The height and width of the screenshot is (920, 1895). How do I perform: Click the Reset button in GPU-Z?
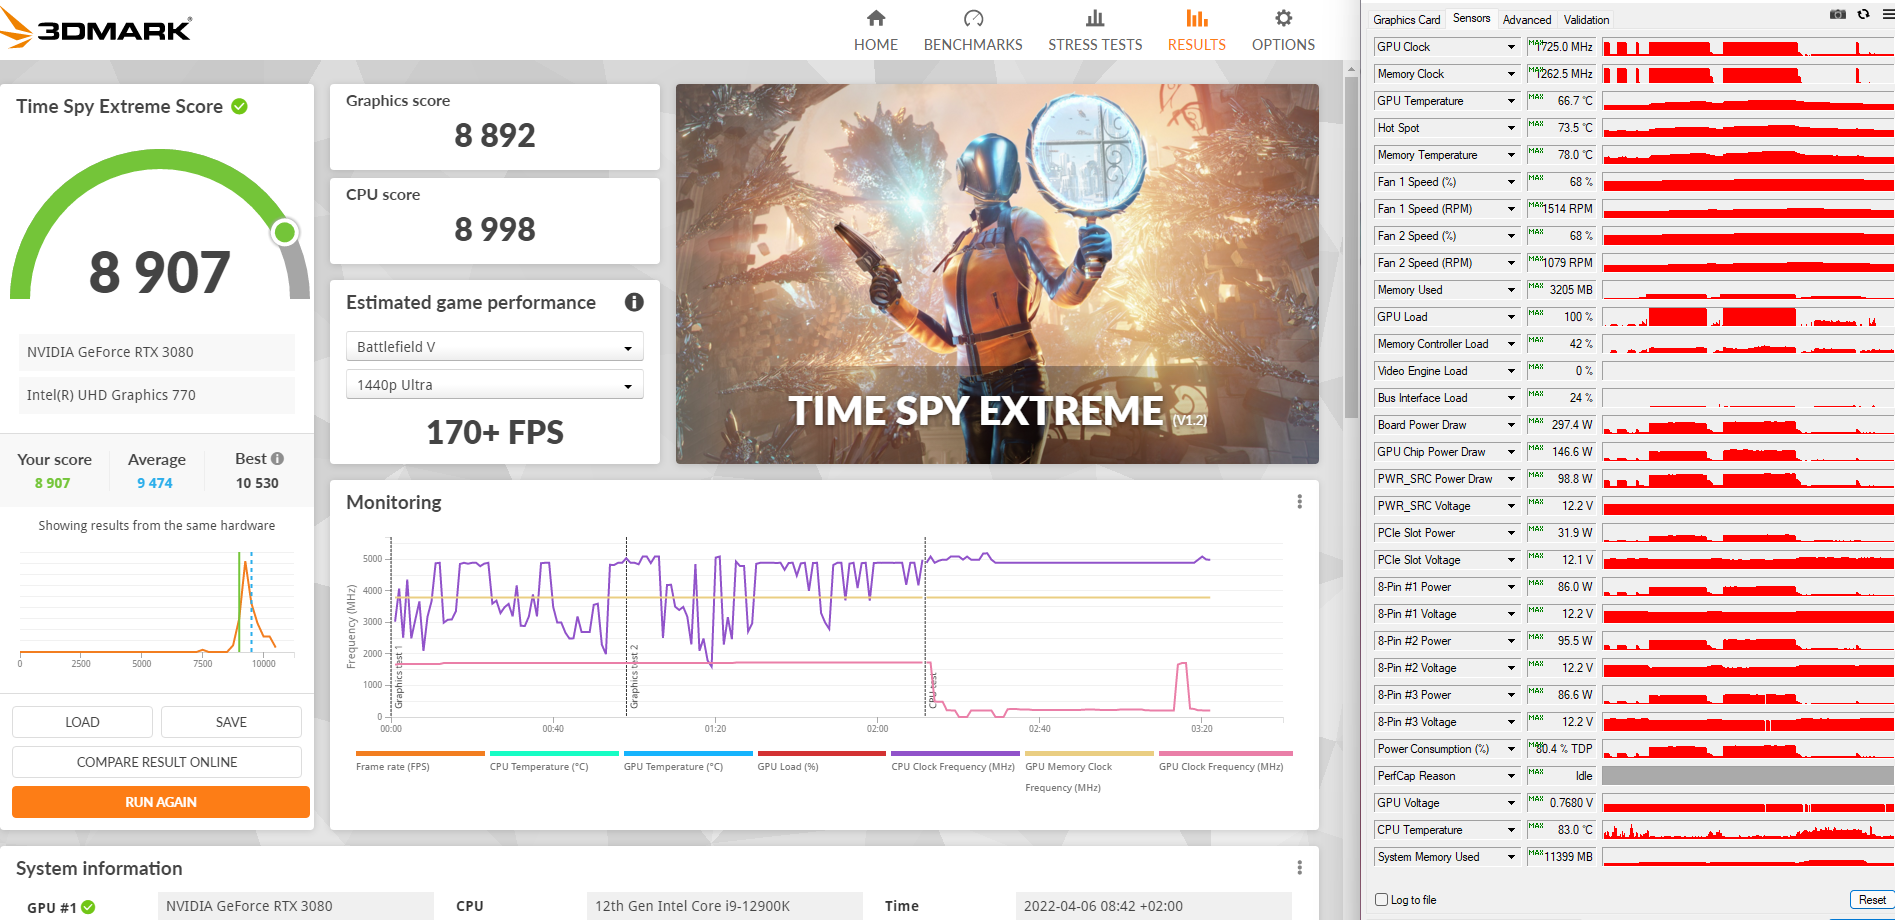1872,900
